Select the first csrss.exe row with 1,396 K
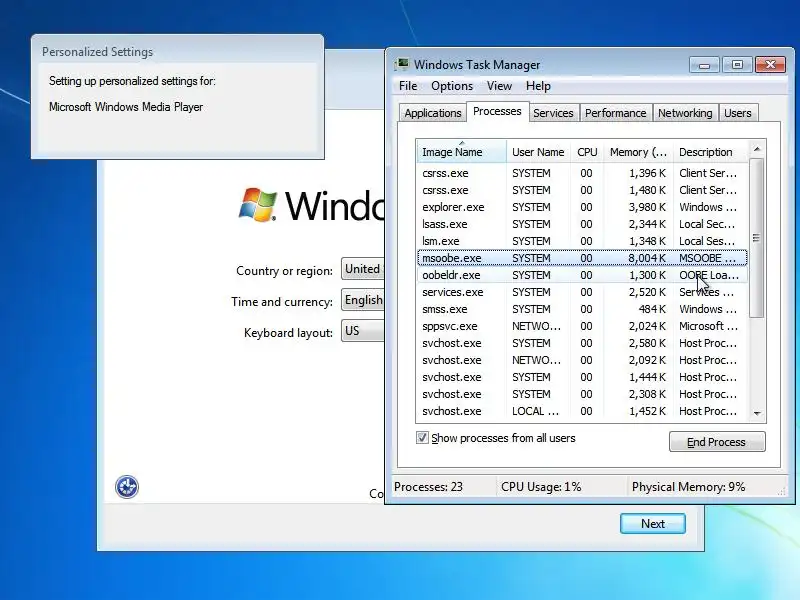 [x=582, y=173]
